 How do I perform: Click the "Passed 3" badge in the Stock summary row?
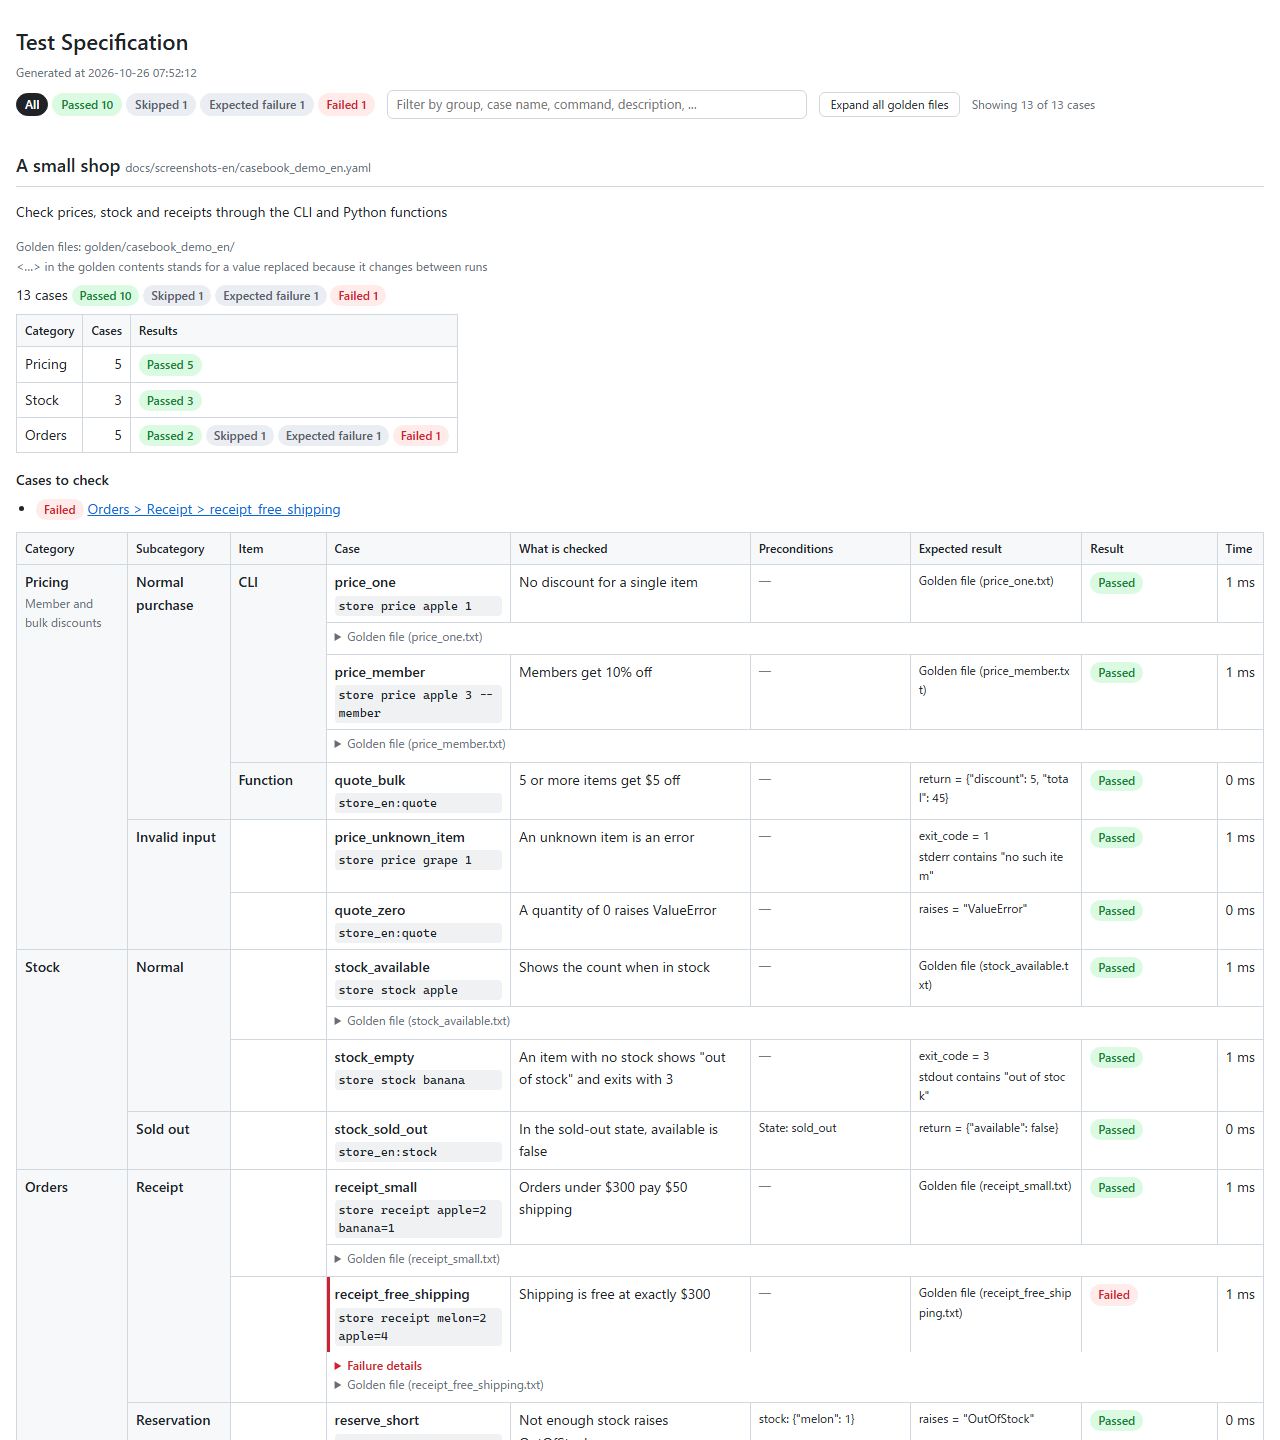coord(170,401)
